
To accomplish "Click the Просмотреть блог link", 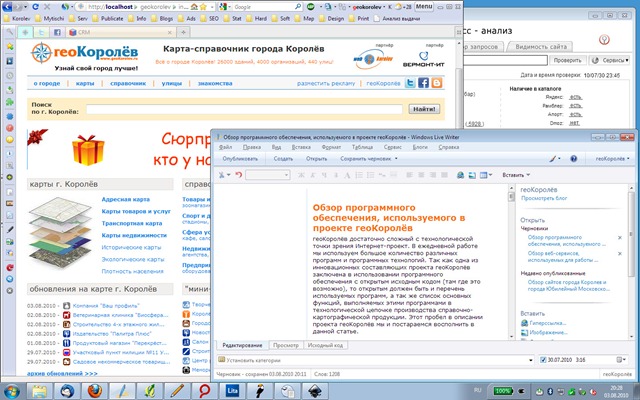I will pyautogui.click(x=544, y=198).
